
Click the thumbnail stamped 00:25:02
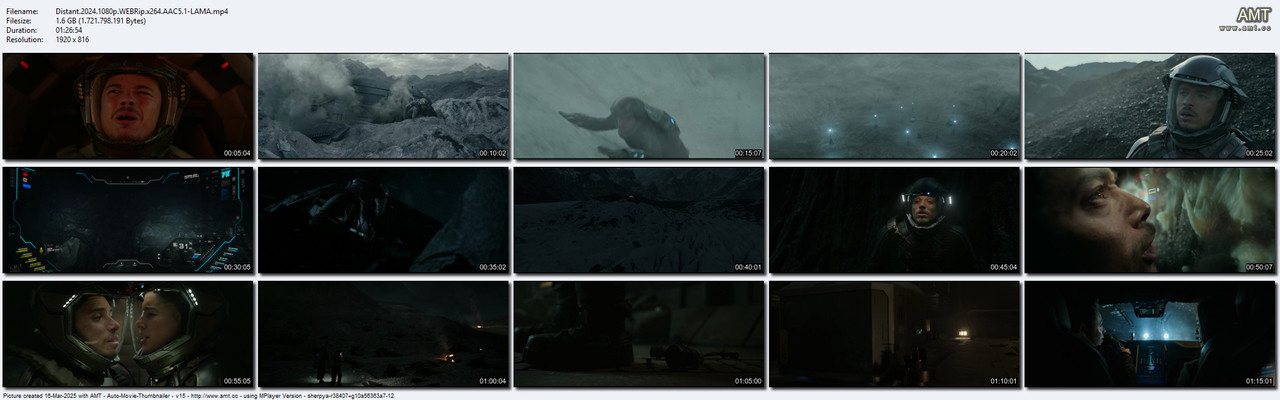point(1151,106)
